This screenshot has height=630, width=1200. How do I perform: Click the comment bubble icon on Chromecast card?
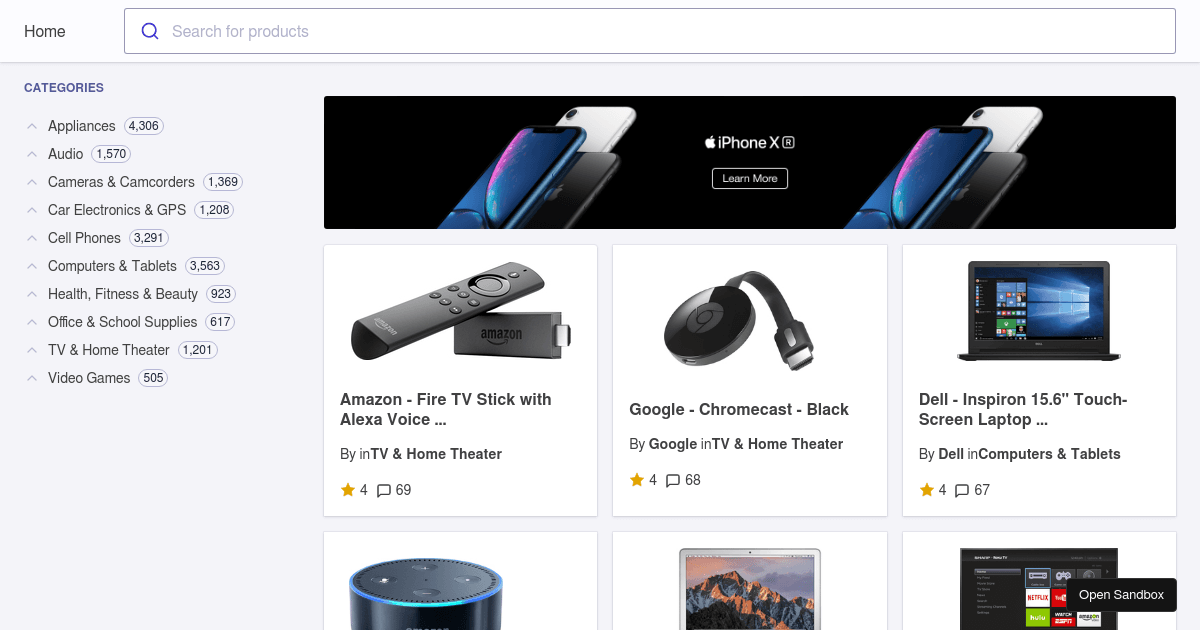tap(672, 480)
